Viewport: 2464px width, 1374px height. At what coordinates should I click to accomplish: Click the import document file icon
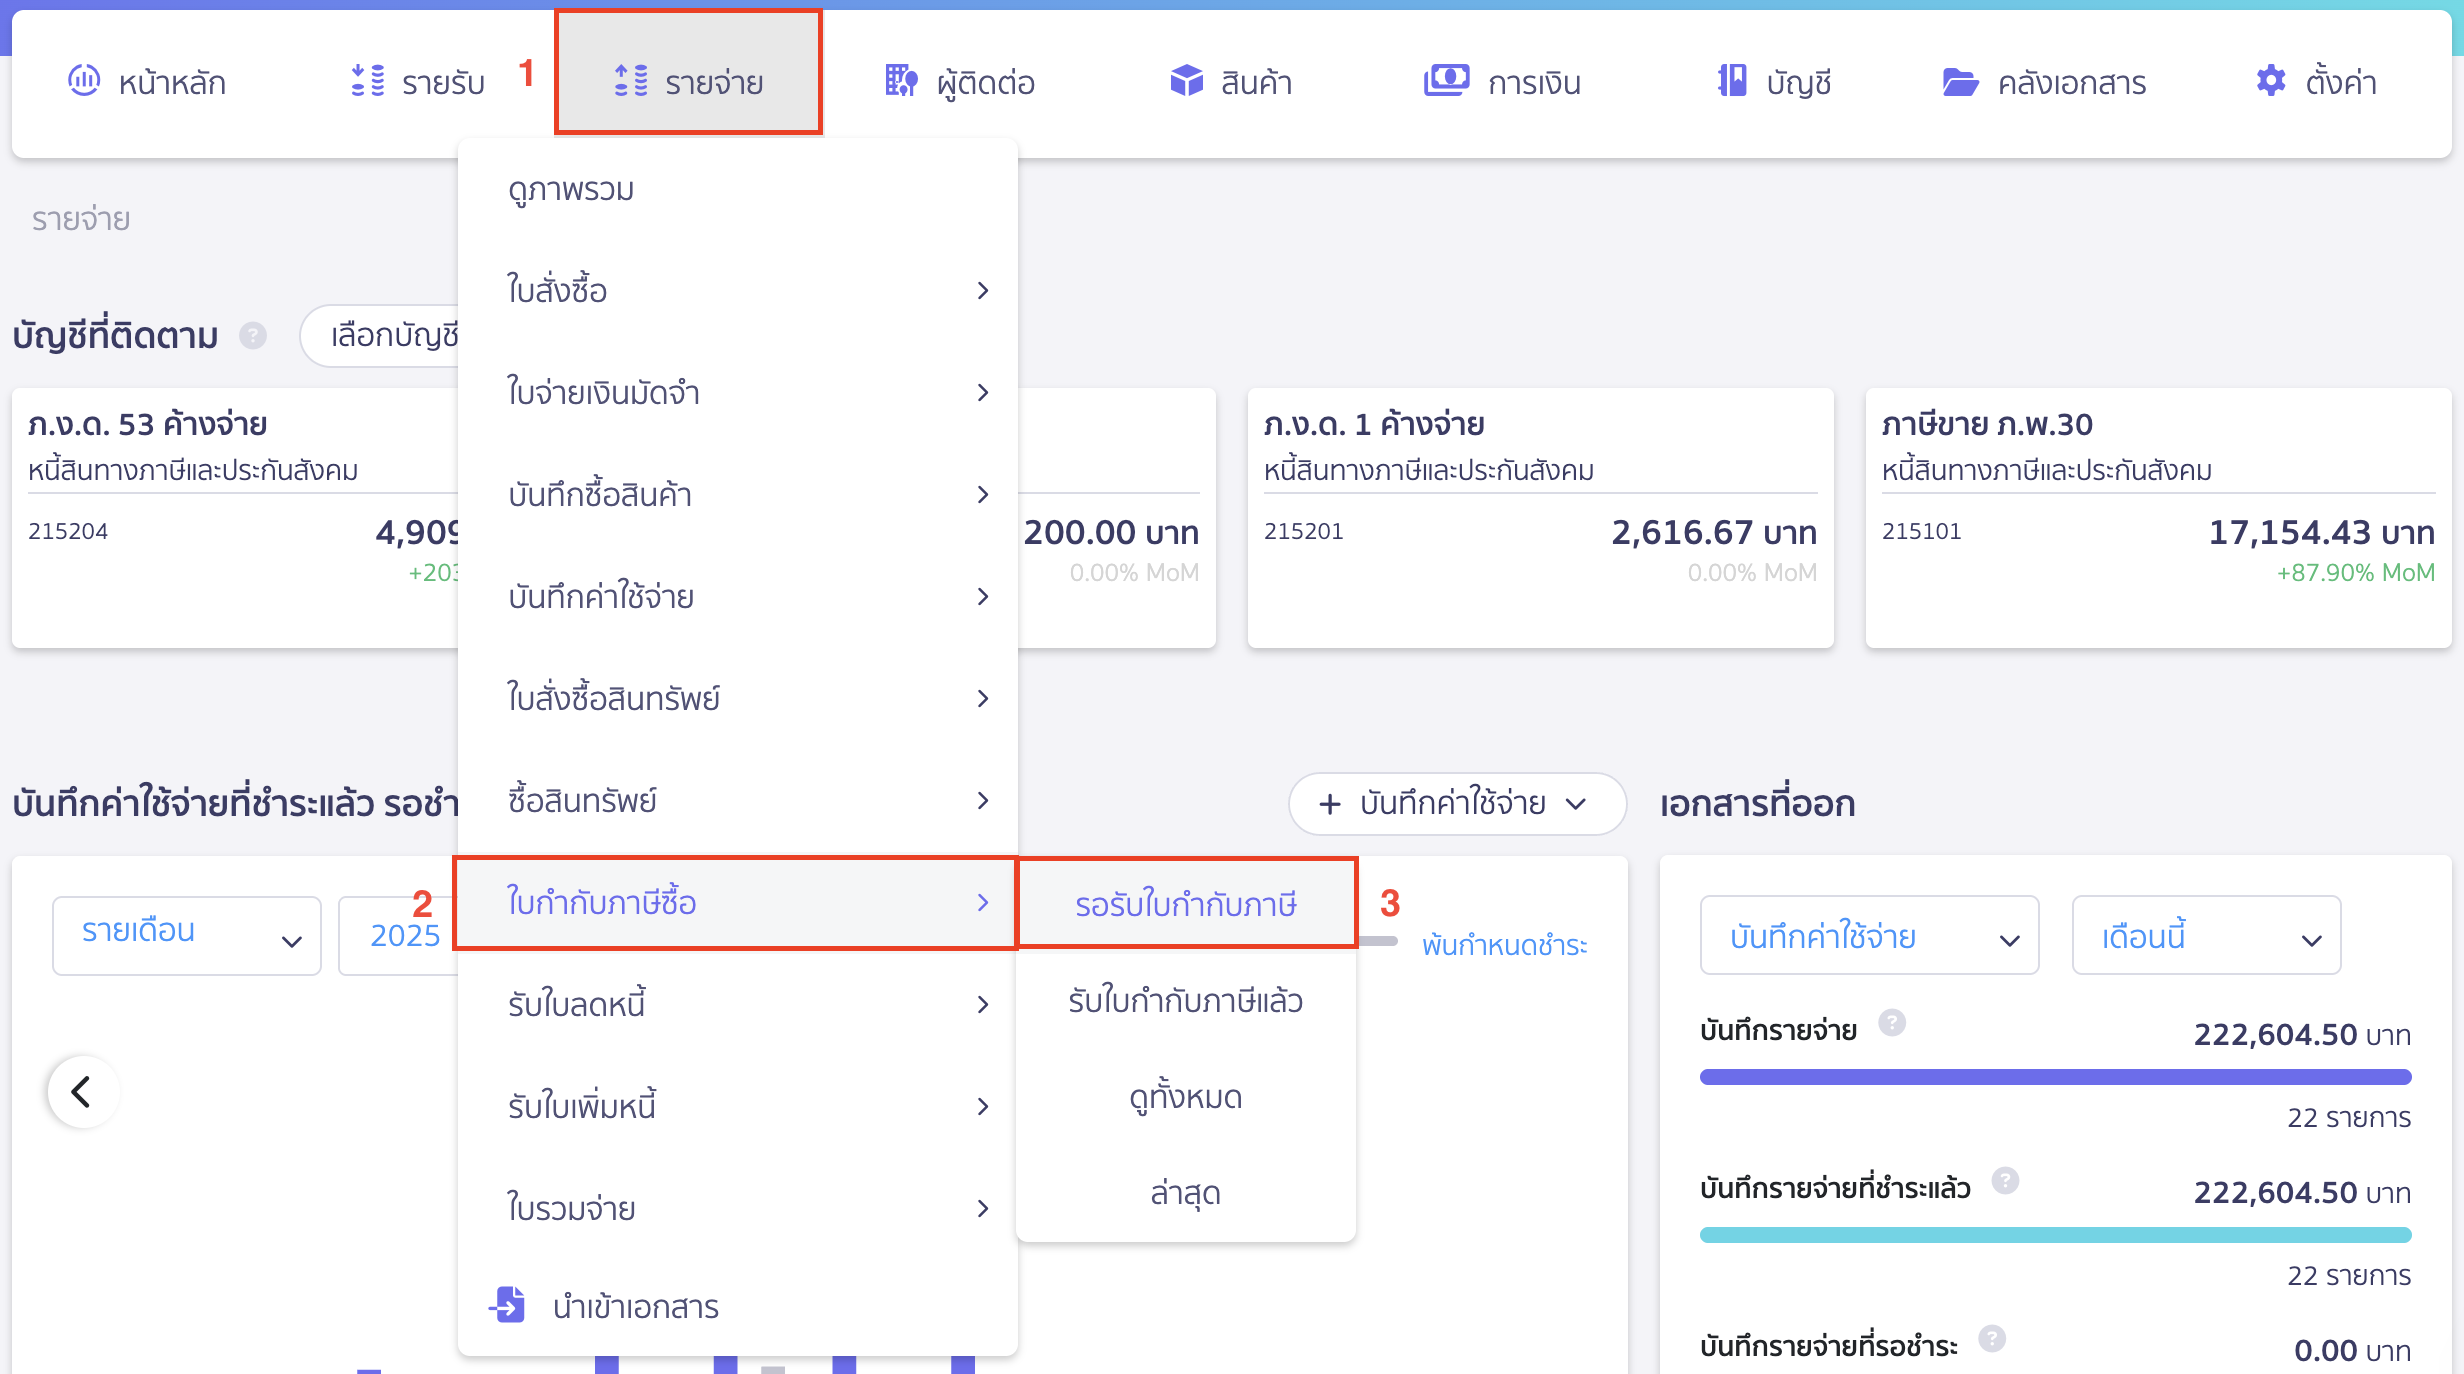pos(508,1304)
